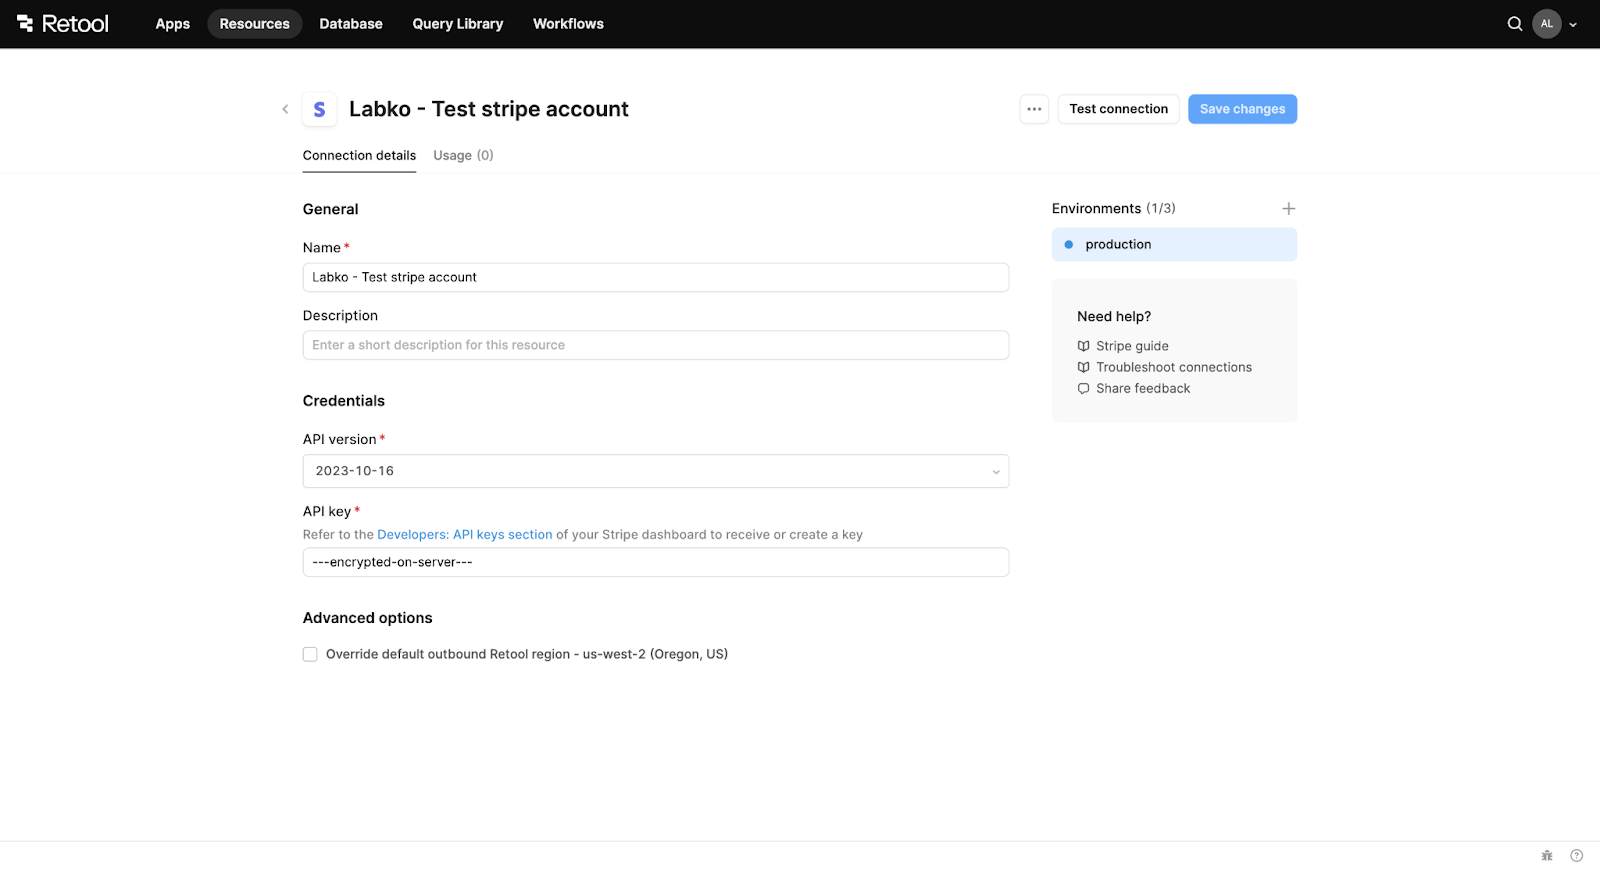Viewport: 1600px width, 870px height.
Task: Click the Retool logo
Action: 62,24
